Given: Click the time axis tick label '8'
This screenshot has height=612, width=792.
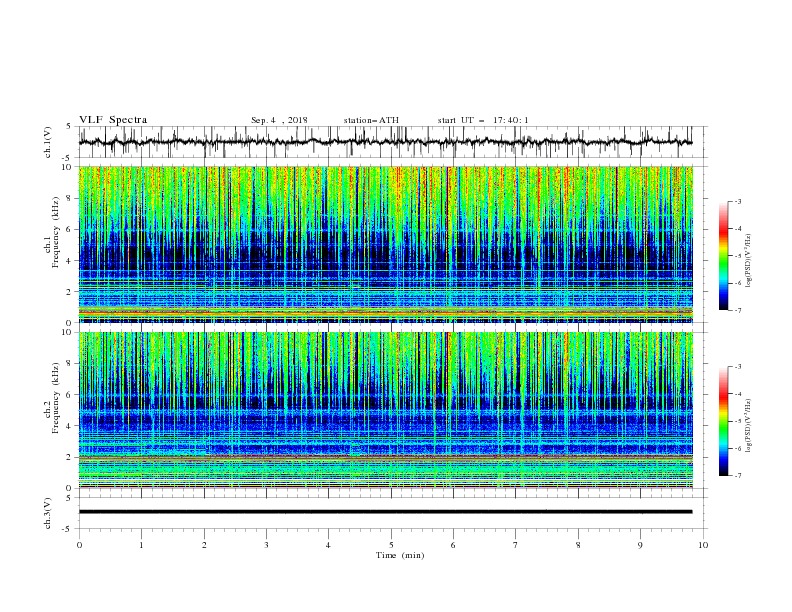Looking at the screenshot, I should click(578, 545).
